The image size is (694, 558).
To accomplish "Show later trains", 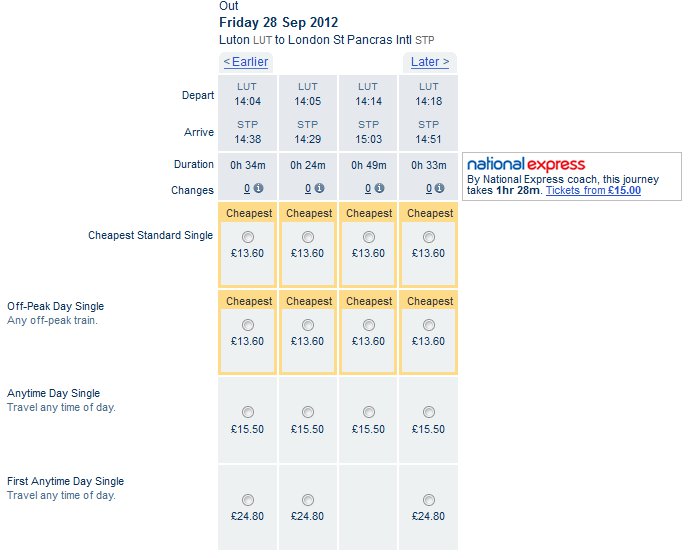I will (x=430, y=62).
